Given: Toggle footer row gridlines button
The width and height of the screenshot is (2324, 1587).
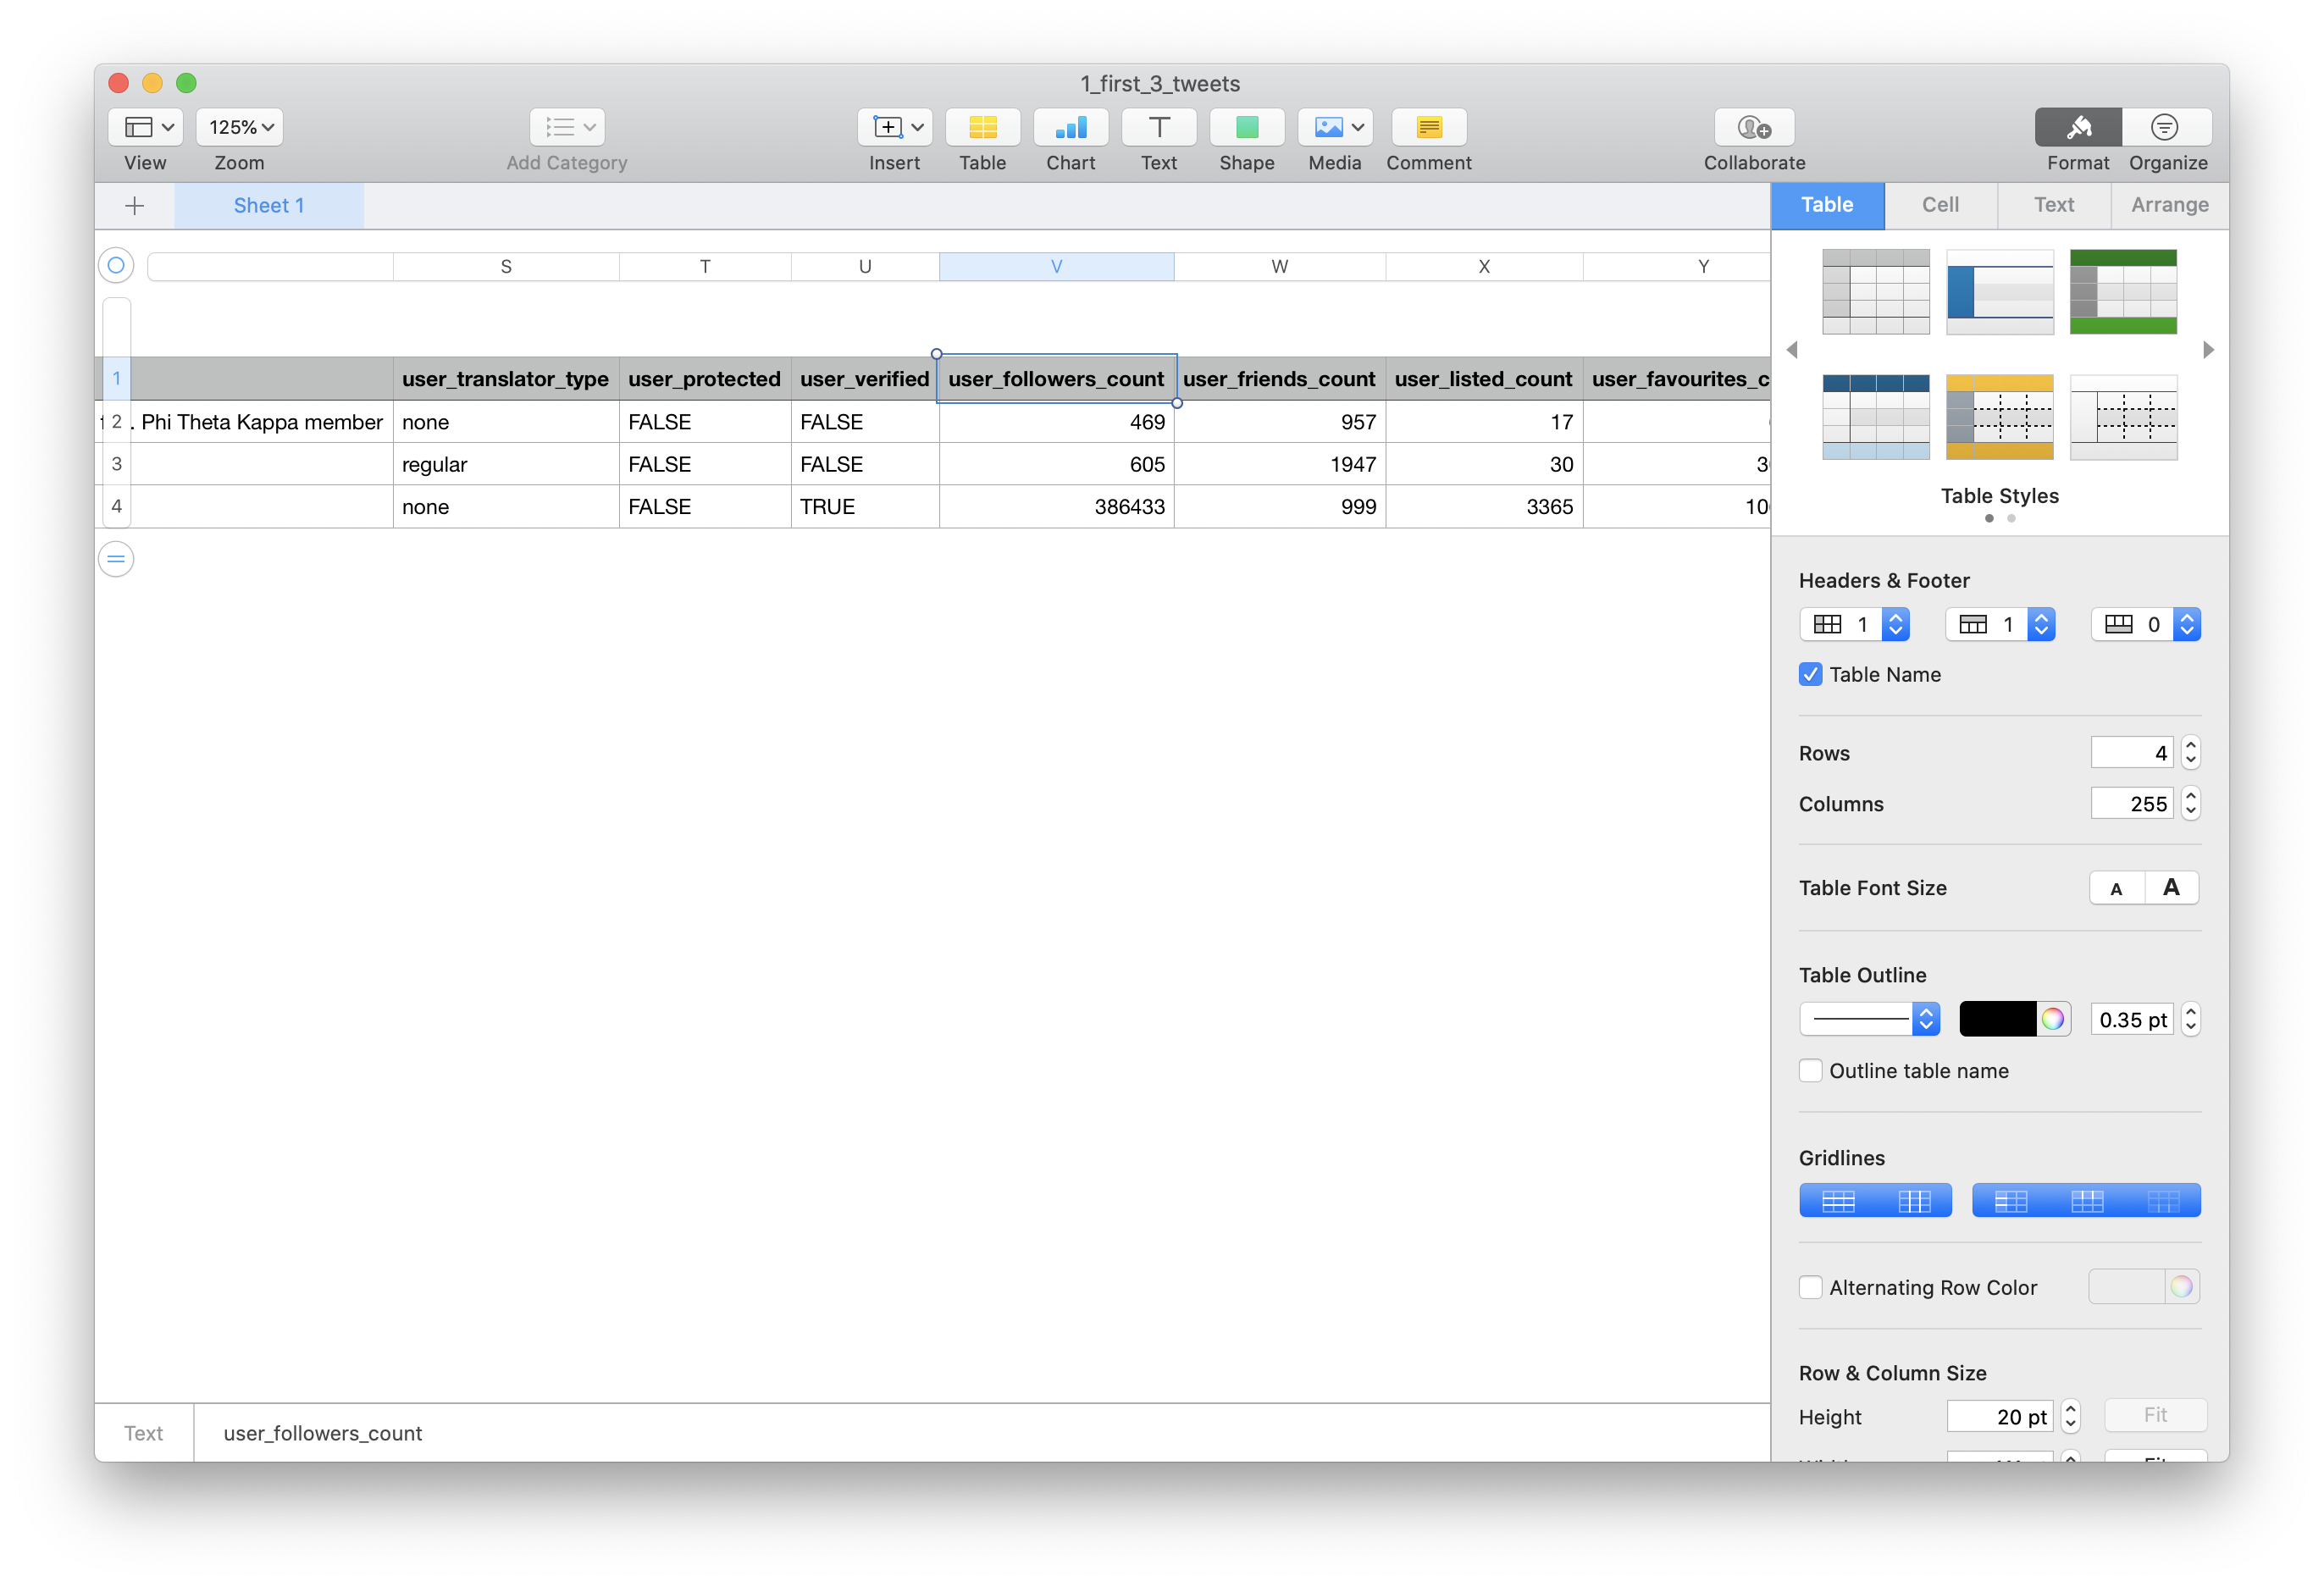Looking at the screenshot, I should coord(2163,1201).
